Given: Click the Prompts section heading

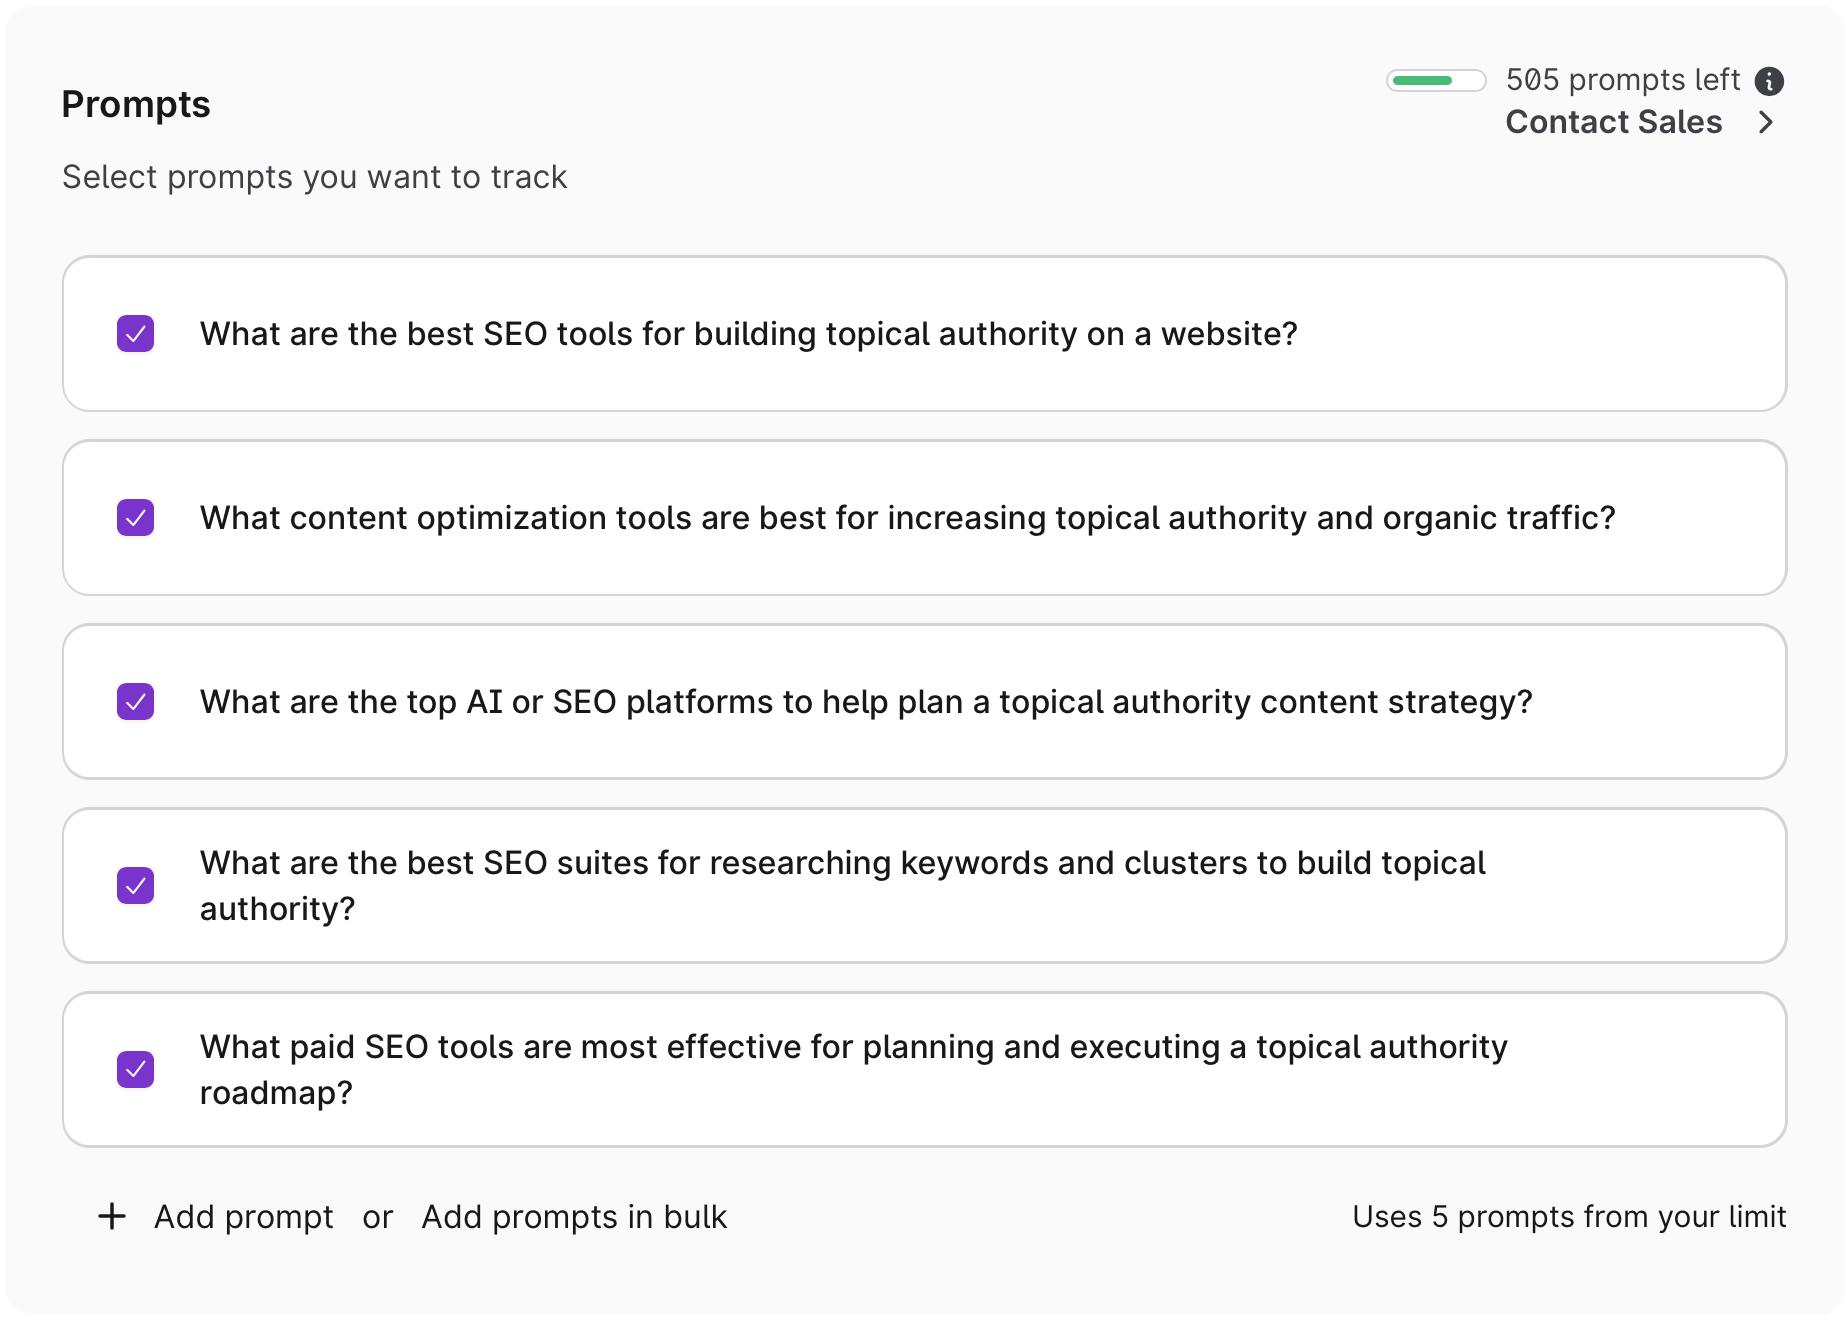Looking at the screenshot, I should [136, 105].
